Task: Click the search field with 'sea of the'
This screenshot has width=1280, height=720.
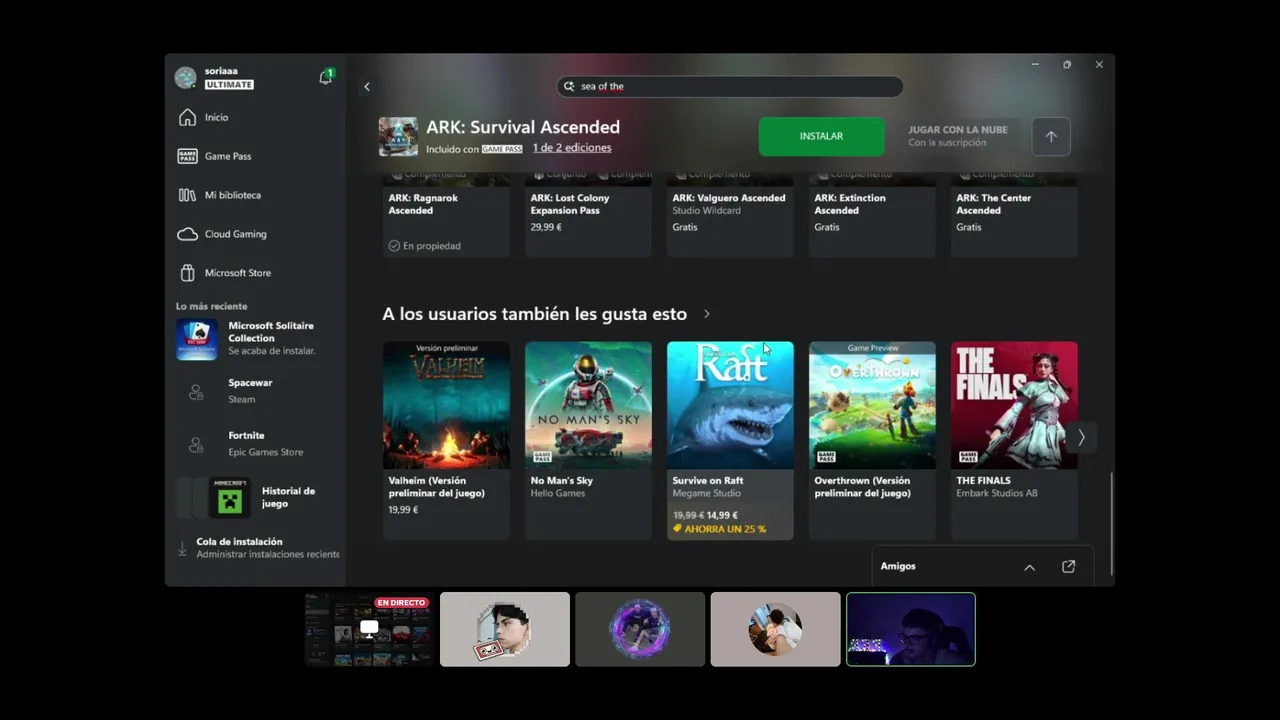Action: tap(730, 87)
